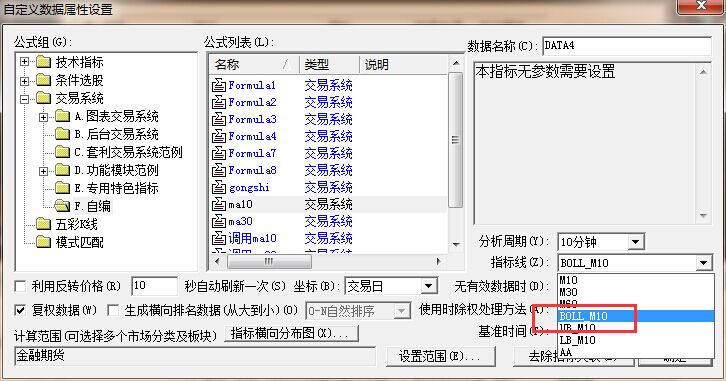Click the 设置范围 button

point(440,356)
